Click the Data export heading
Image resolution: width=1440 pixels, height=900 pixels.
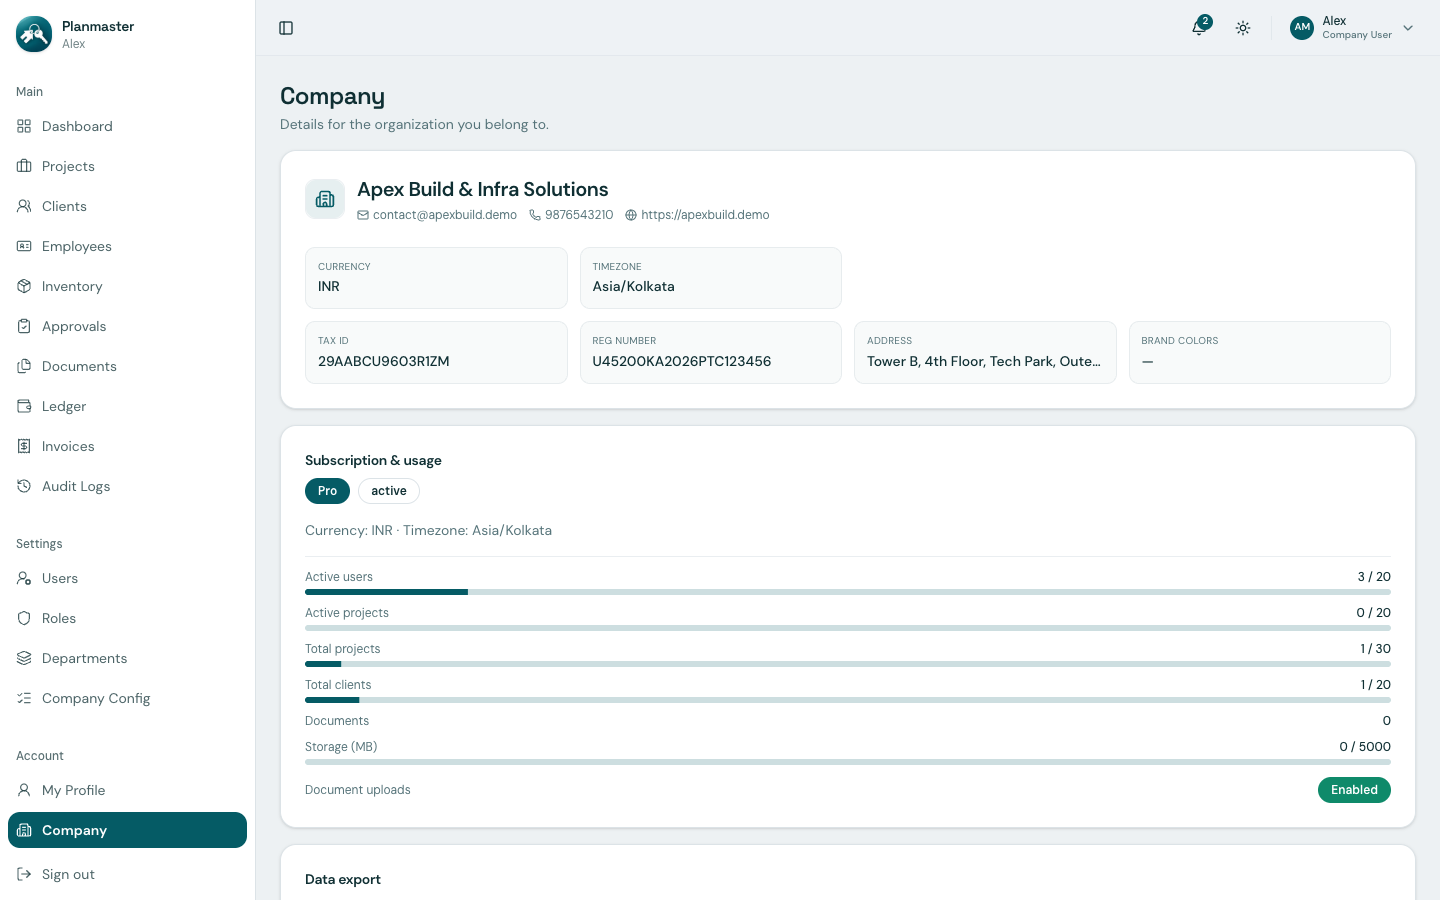pyautogui.click(x=343, y=880)
